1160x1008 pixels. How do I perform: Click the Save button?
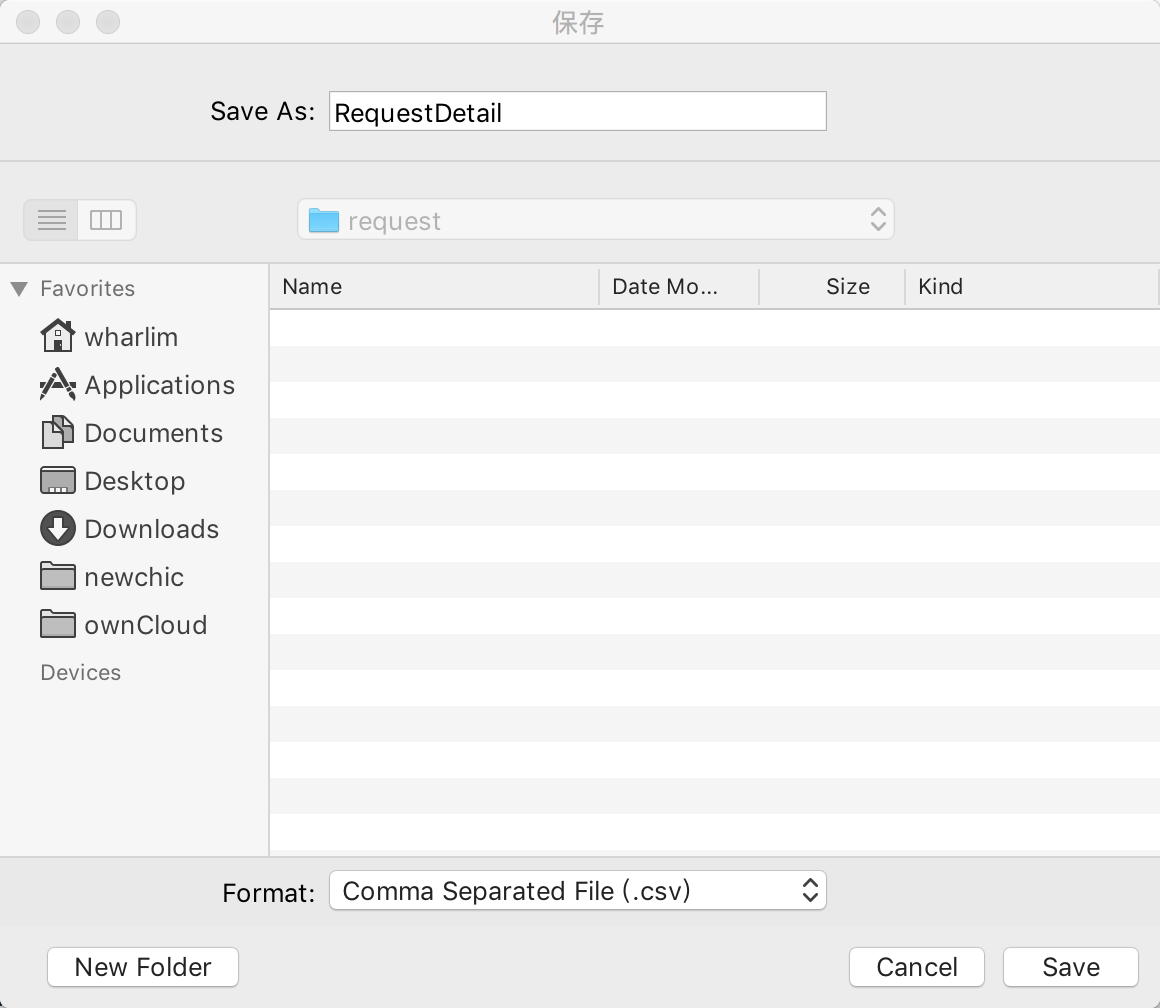(x=1070, y=967)
